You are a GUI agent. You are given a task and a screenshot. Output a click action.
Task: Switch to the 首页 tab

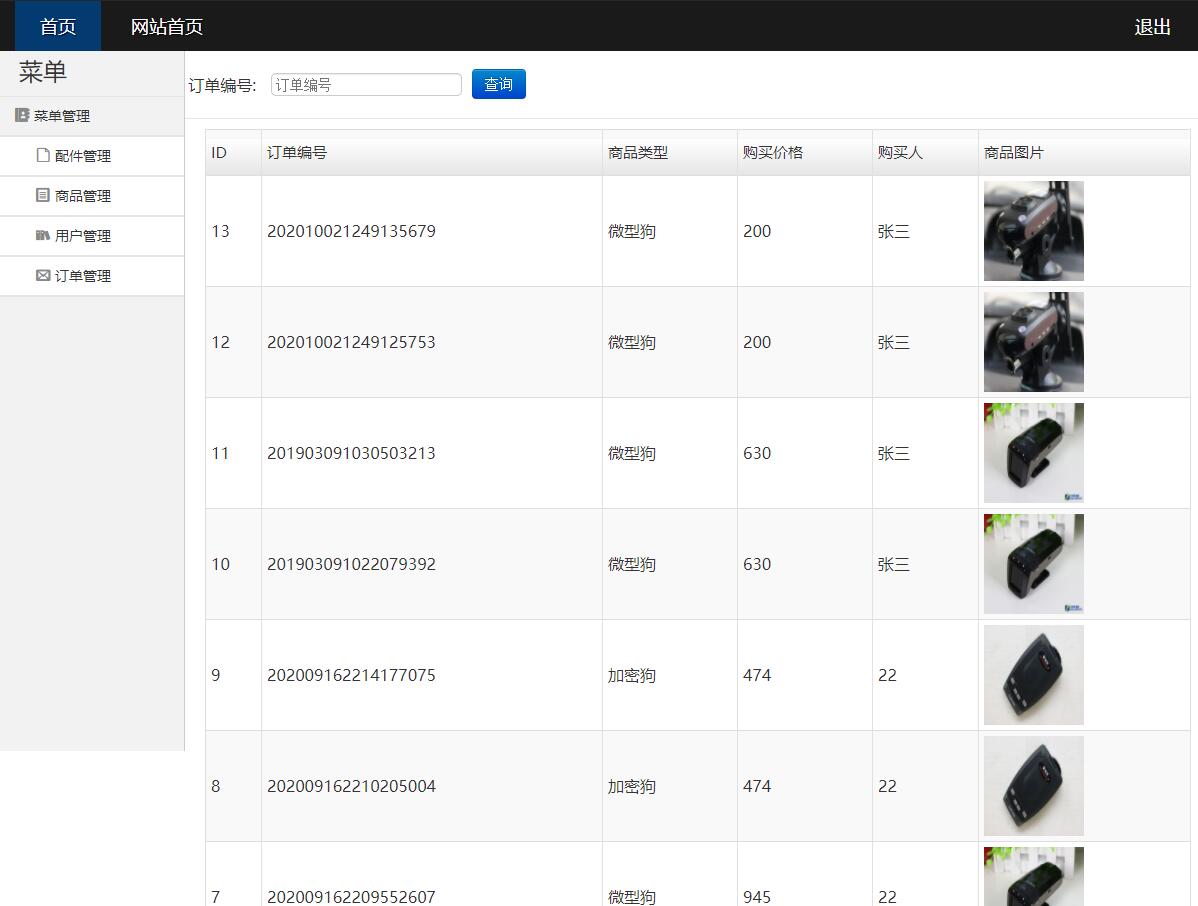(x=58, y=27)
